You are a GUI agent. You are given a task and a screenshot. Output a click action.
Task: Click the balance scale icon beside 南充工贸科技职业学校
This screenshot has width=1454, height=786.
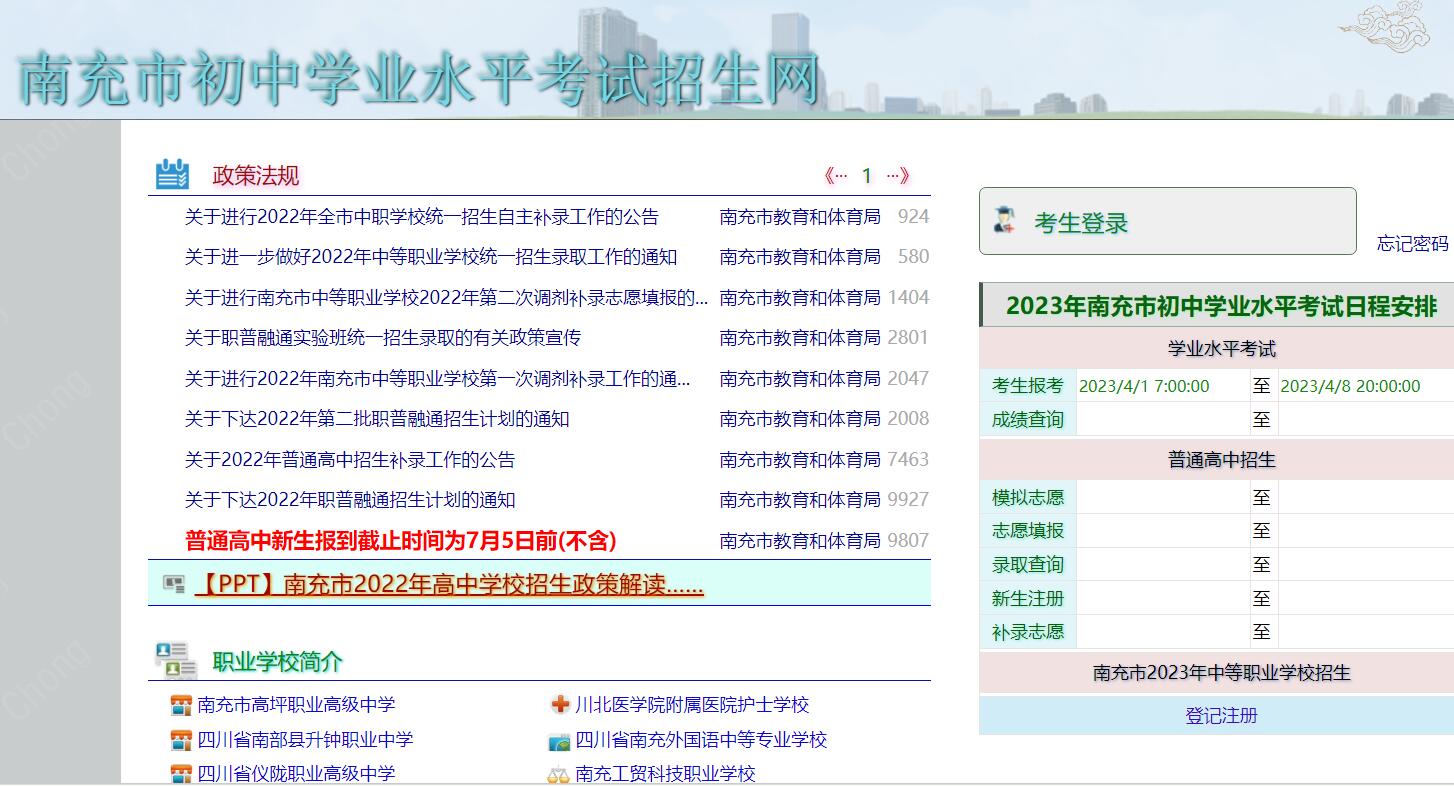pyautogui.click(x=558, y=774)
